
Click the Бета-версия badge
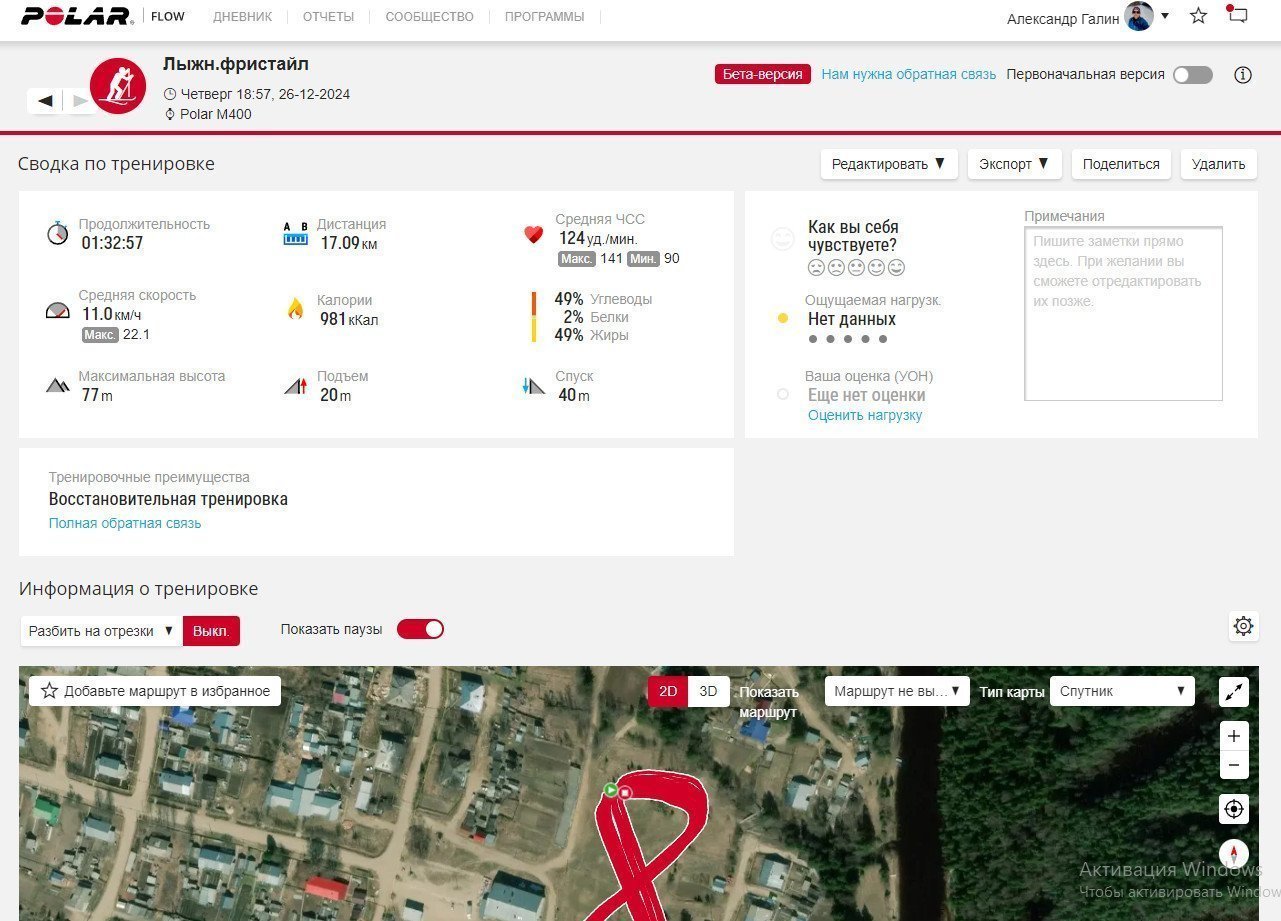[763, 74]
